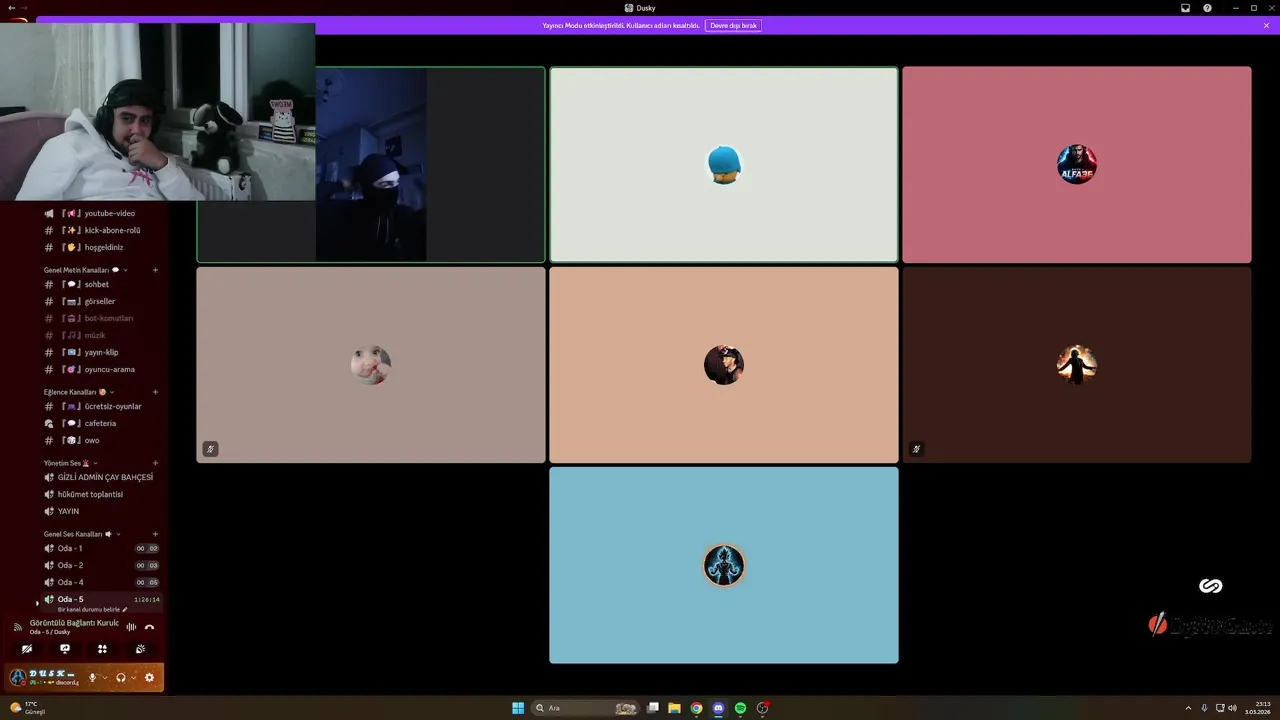Join the YAYIN voice channel
Screen dimensions: 1280x720
100,511
